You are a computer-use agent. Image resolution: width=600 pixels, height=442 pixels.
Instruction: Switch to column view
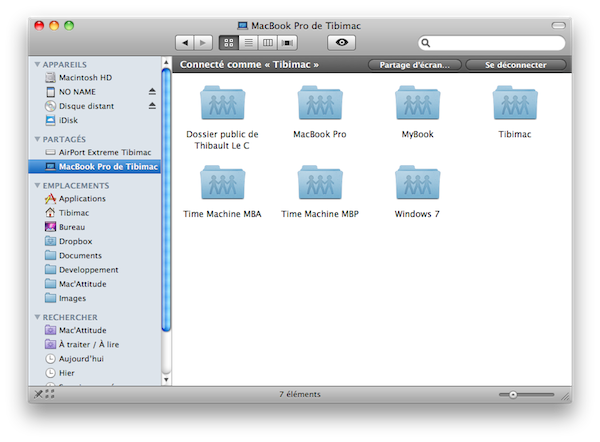tap(268, 43)
